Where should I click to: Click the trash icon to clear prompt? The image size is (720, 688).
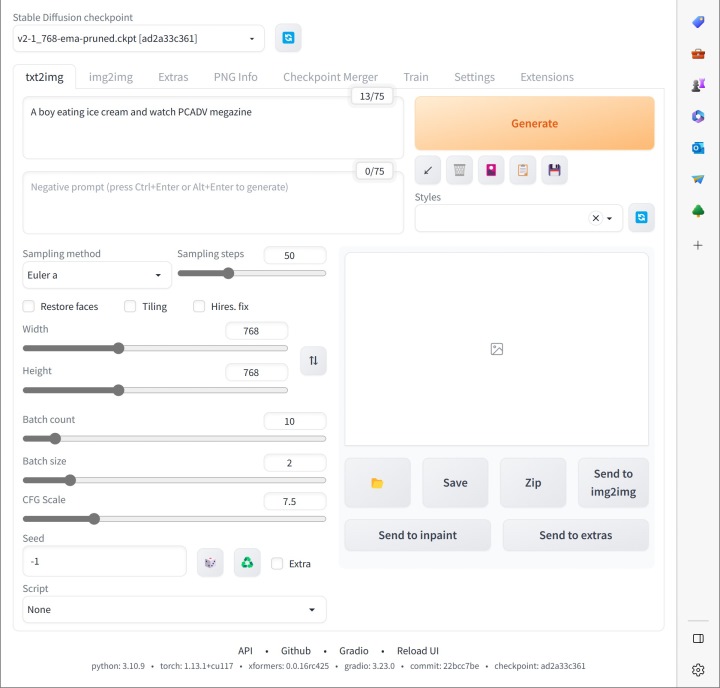459,170
